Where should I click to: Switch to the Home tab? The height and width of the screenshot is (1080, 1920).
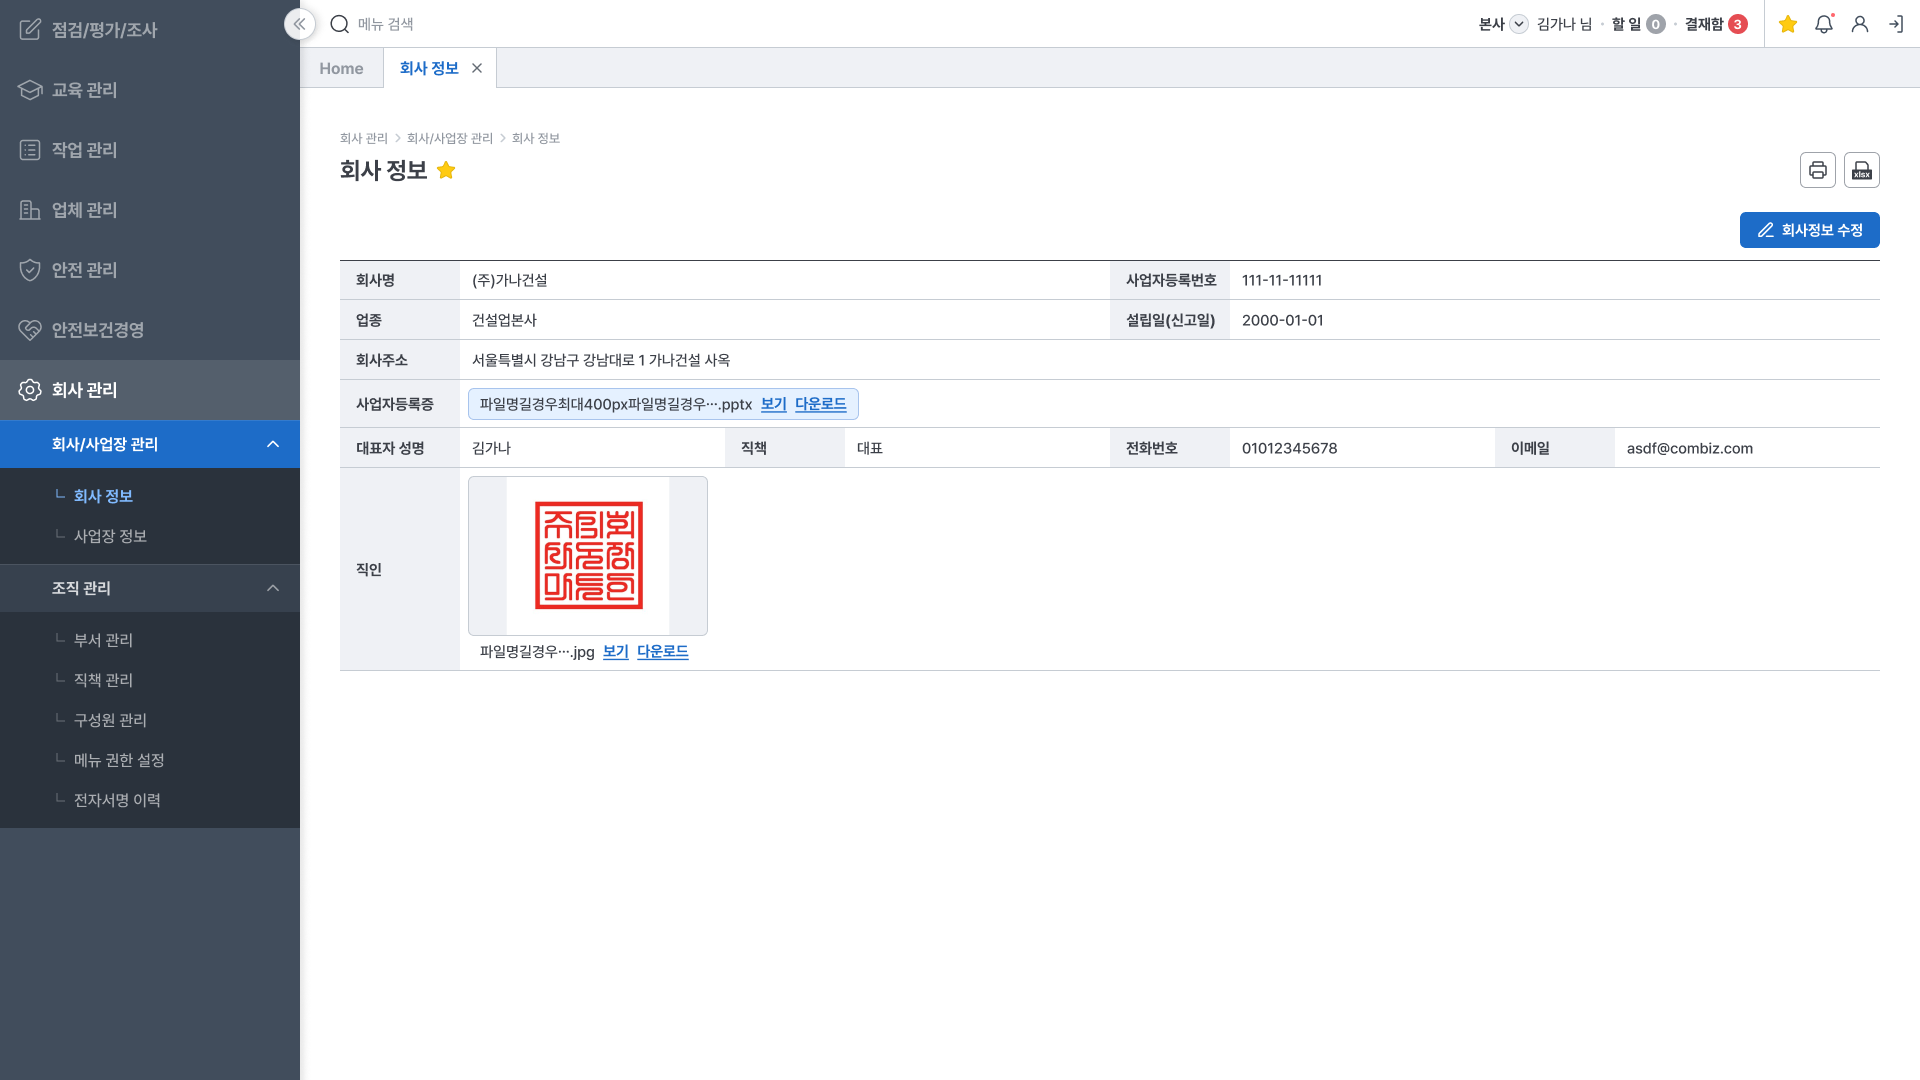tap(341, 68)
